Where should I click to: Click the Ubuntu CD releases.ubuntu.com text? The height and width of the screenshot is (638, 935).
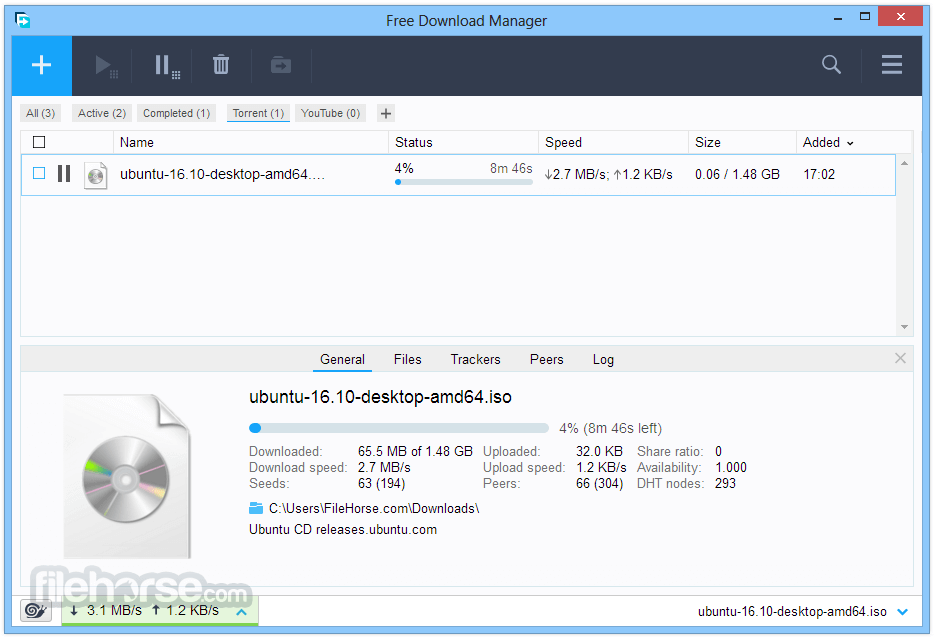[343, 529]
